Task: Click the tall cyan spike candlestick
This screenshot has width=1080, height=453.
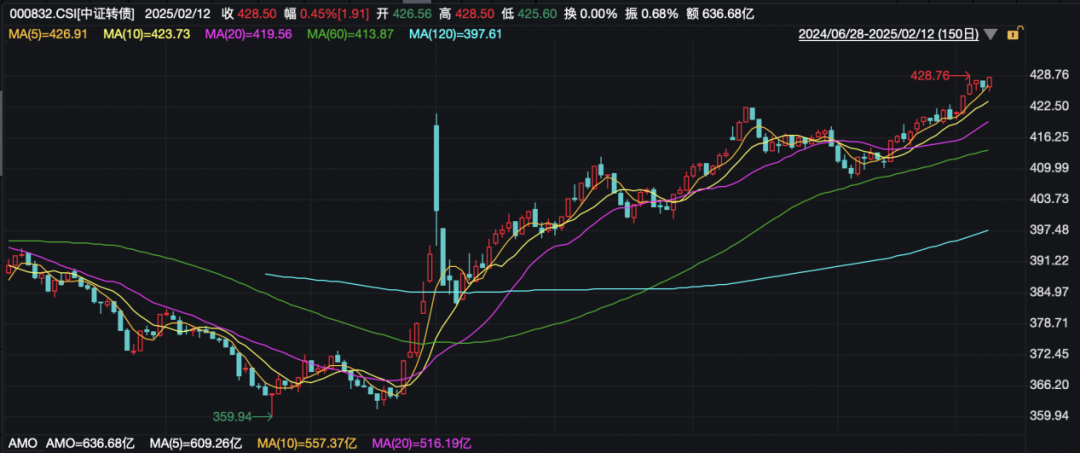Action: pos(436,165)
